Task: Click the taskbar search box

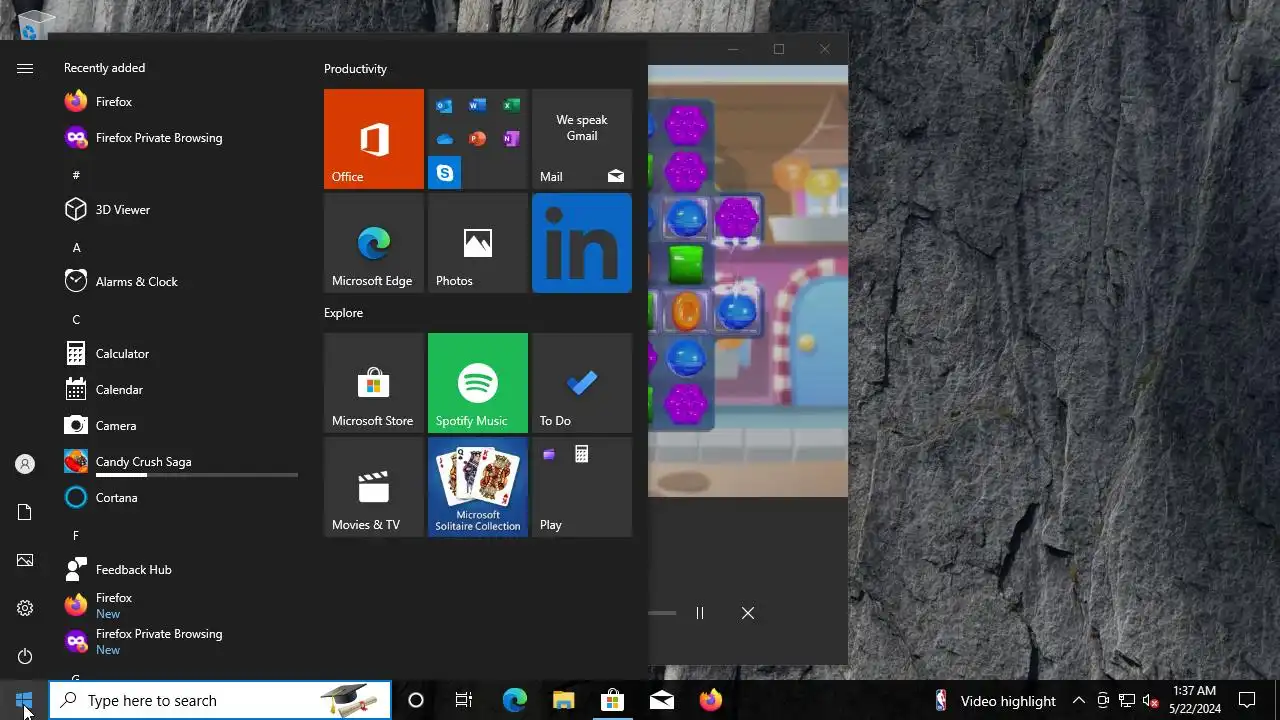Action: click(x=220, y=700)
